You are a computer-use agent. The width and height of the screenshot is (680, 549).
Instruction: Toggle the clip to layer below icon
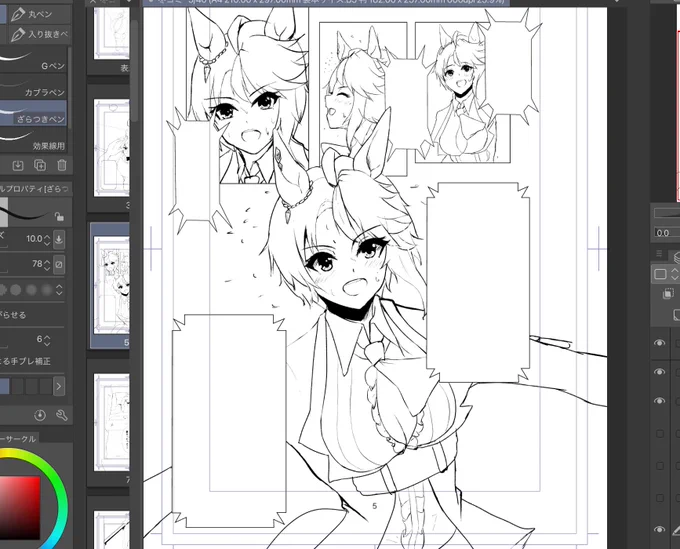668,294
